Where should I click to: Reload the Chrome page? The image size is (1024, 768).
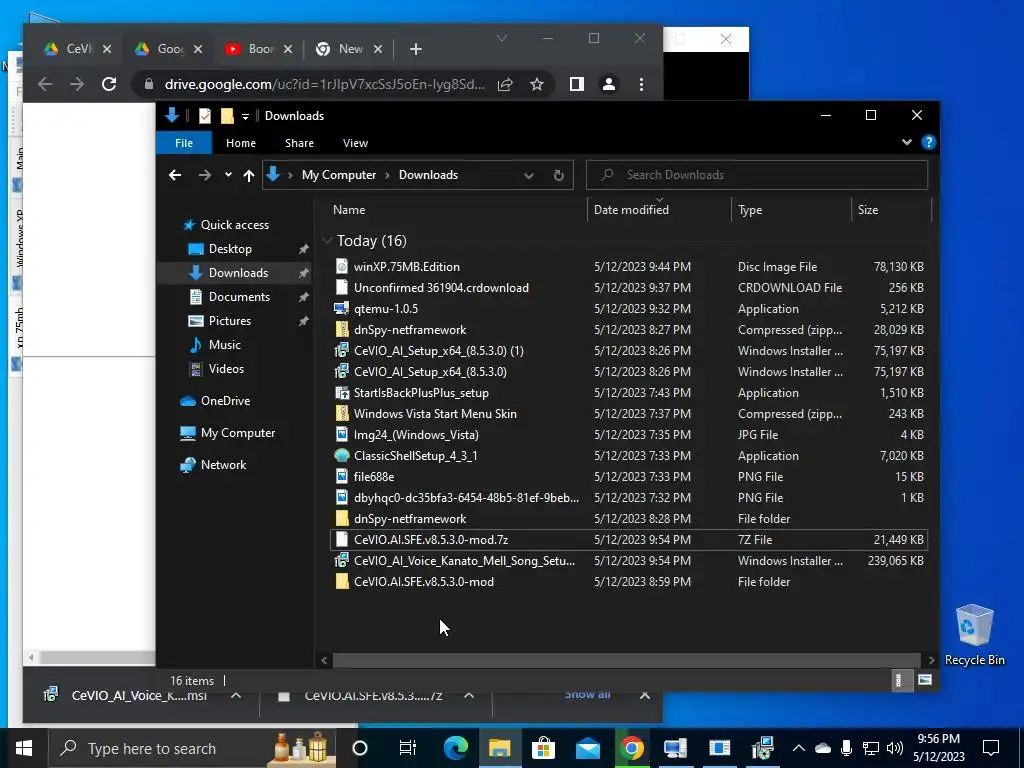tap(109, 84)
